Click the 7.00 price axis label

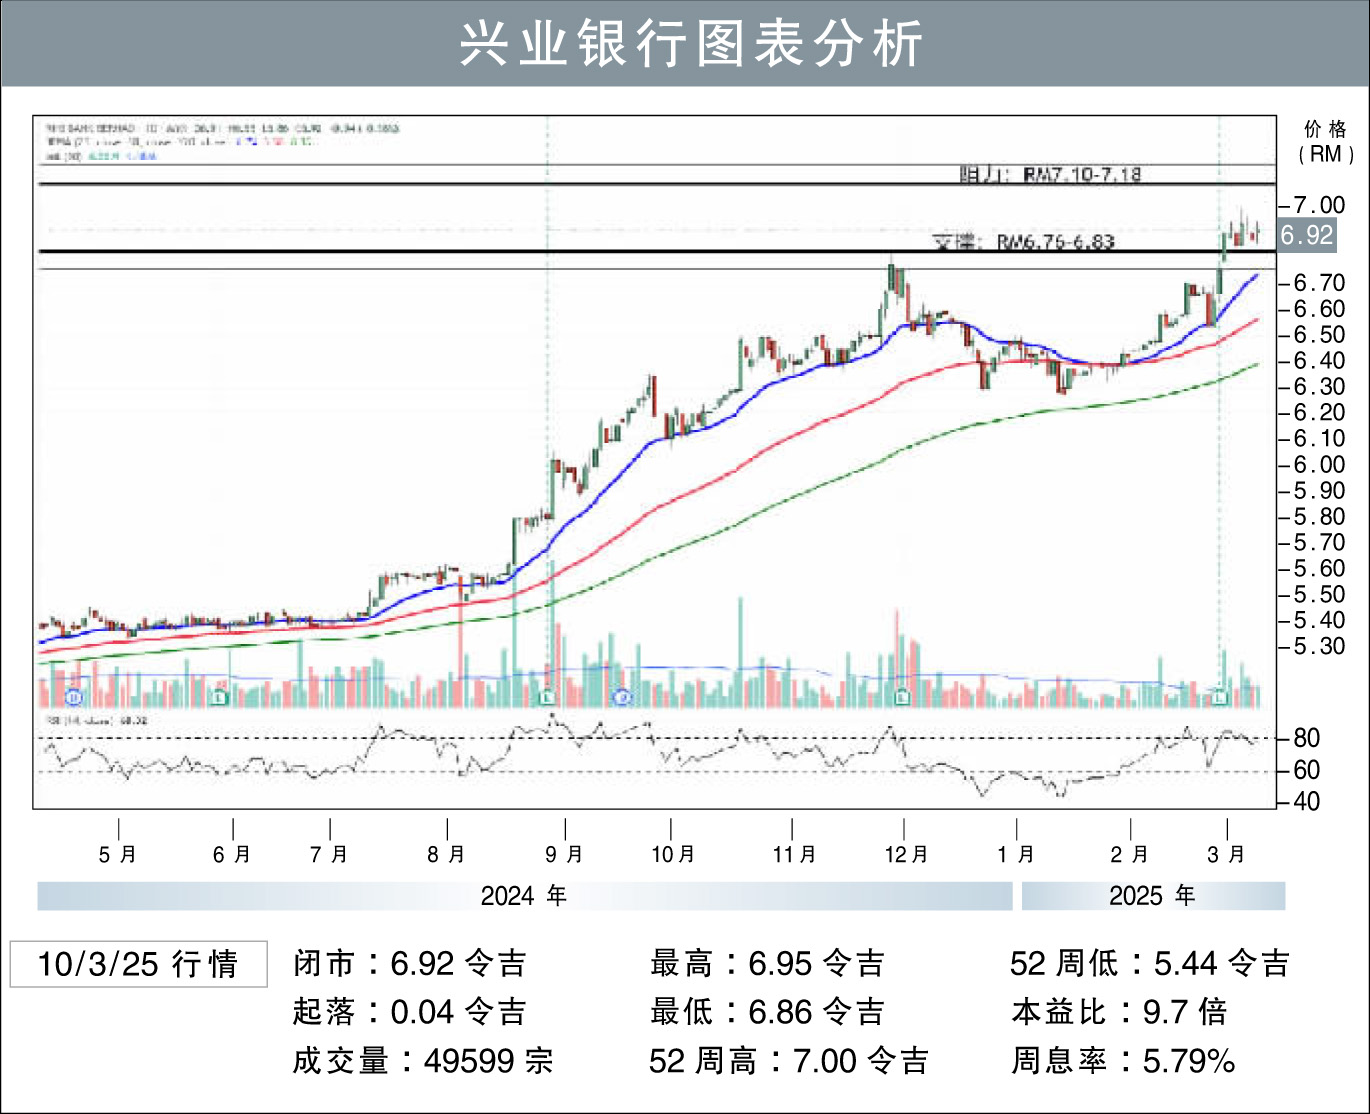(x=1319, y=205)
